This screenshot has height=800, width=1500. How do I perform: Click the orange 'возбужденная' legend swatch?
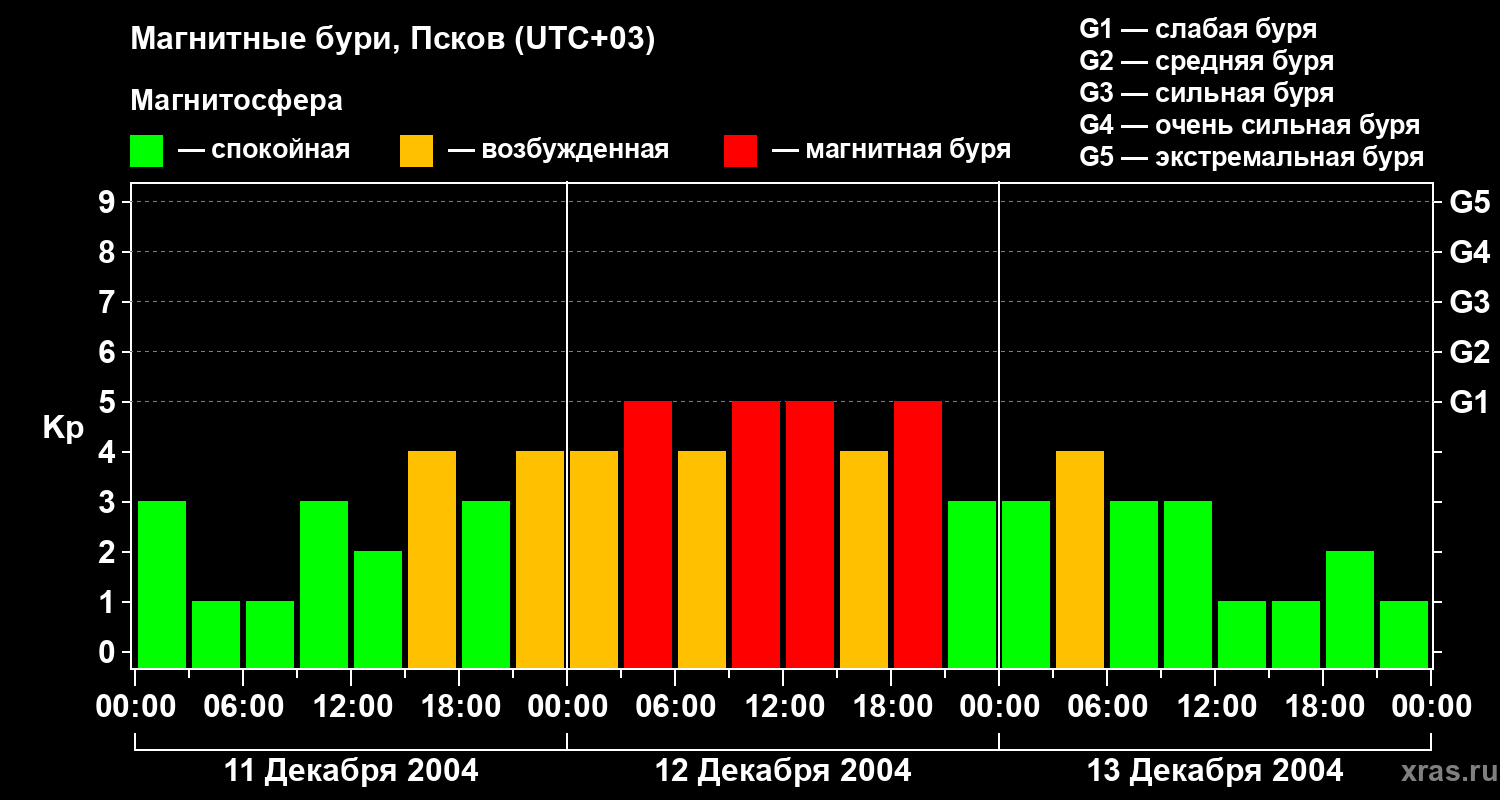[x=416, y=151]
